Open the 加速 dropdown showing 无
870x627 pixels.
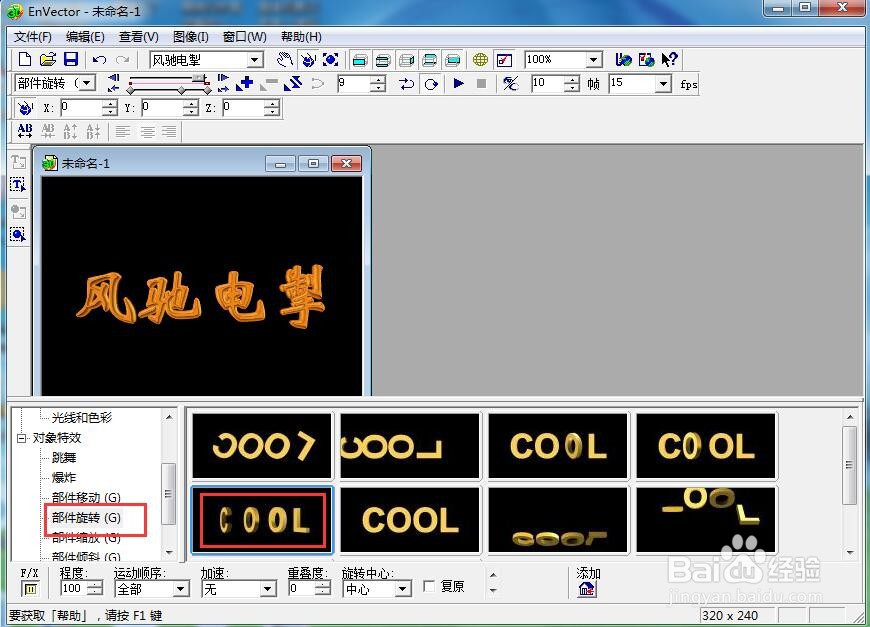[268, 589]
